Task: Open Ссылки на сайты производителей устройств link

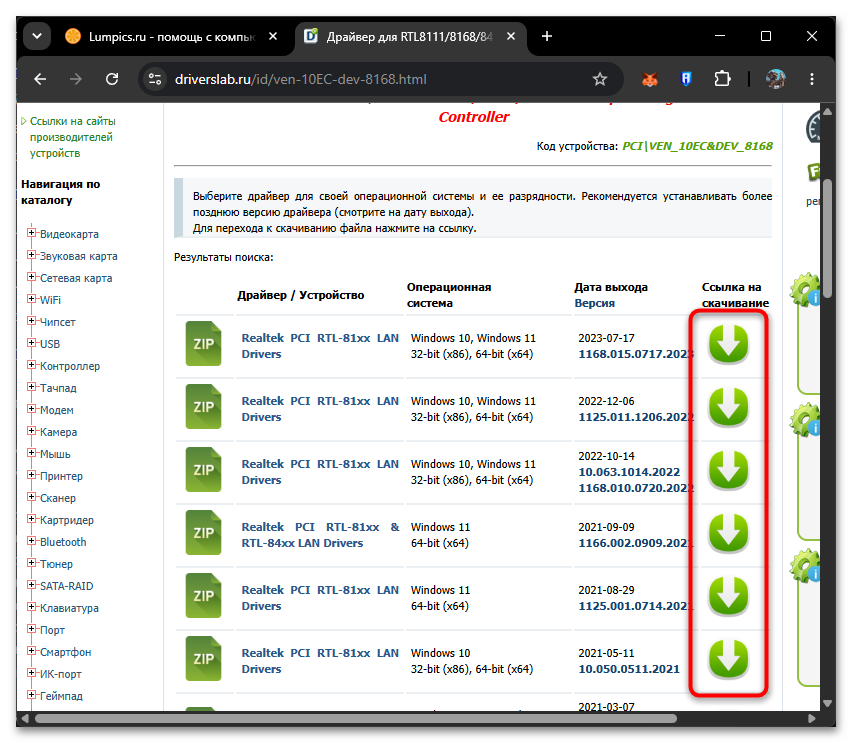Action: [72, 137]
